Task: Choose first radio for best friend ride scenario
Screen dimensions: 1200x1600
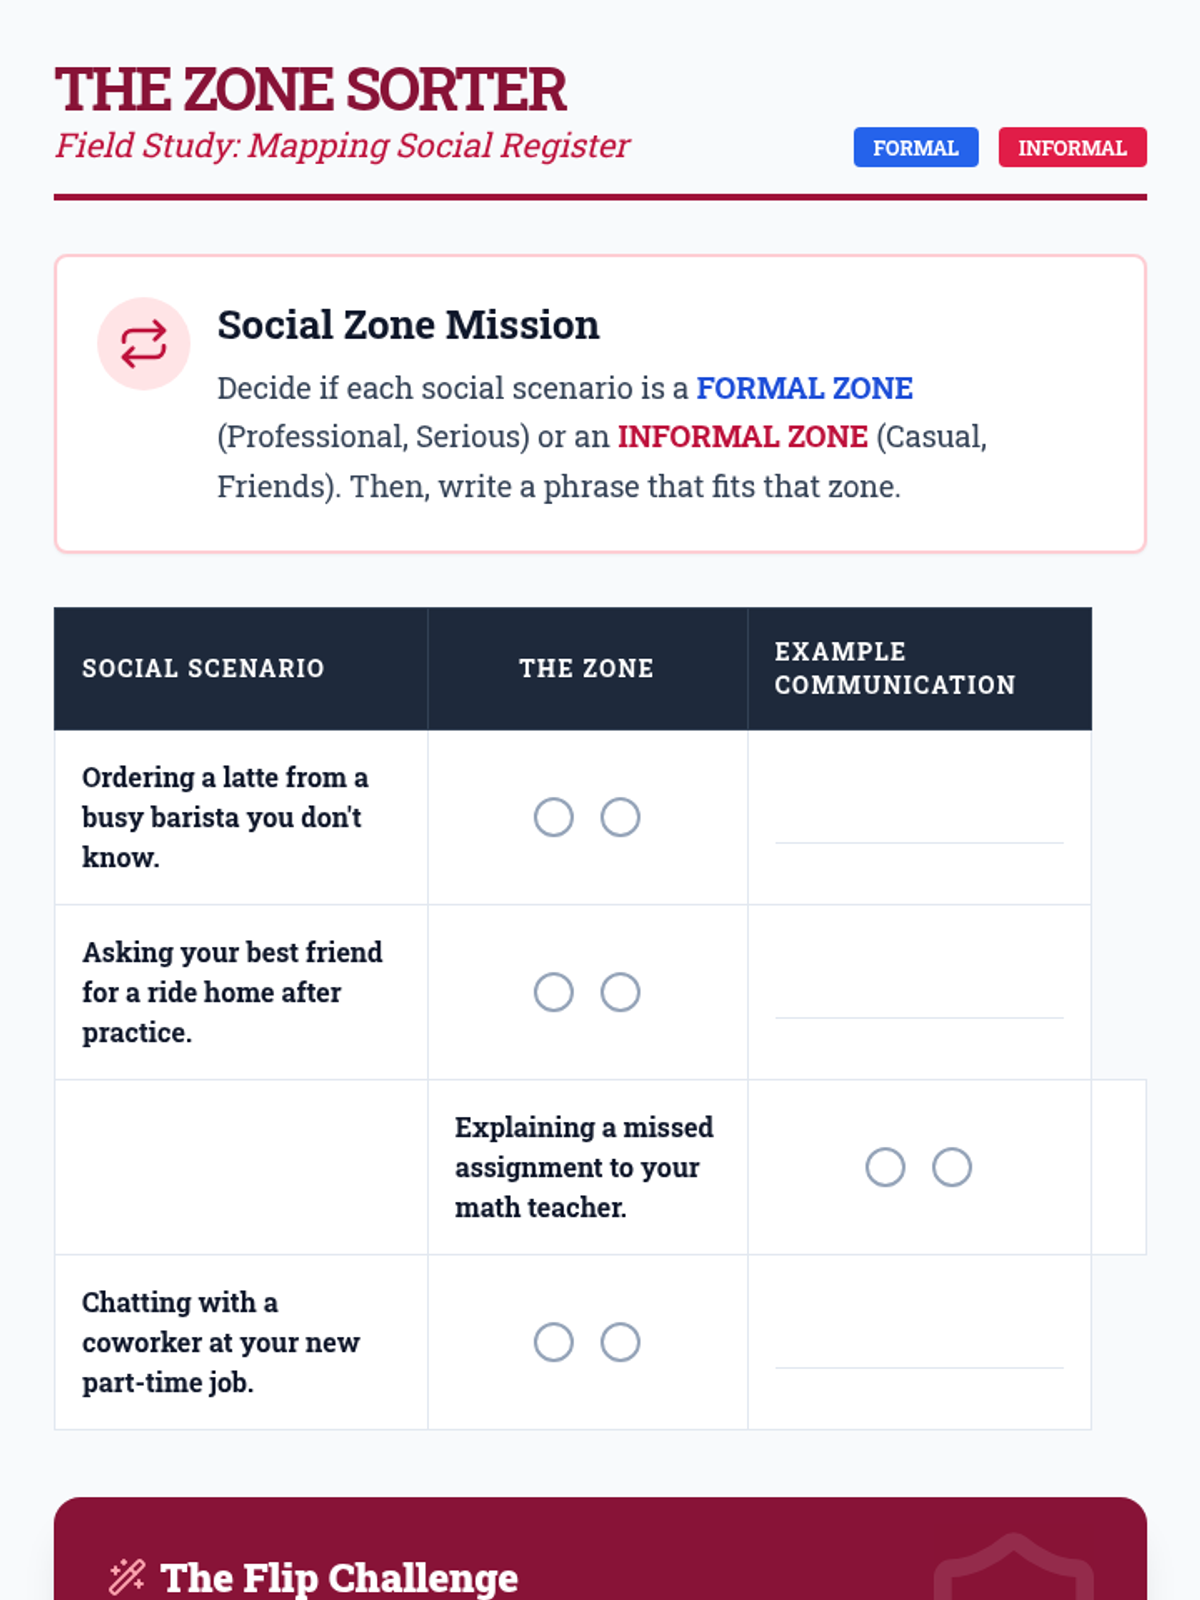Action: click(553, 992)
